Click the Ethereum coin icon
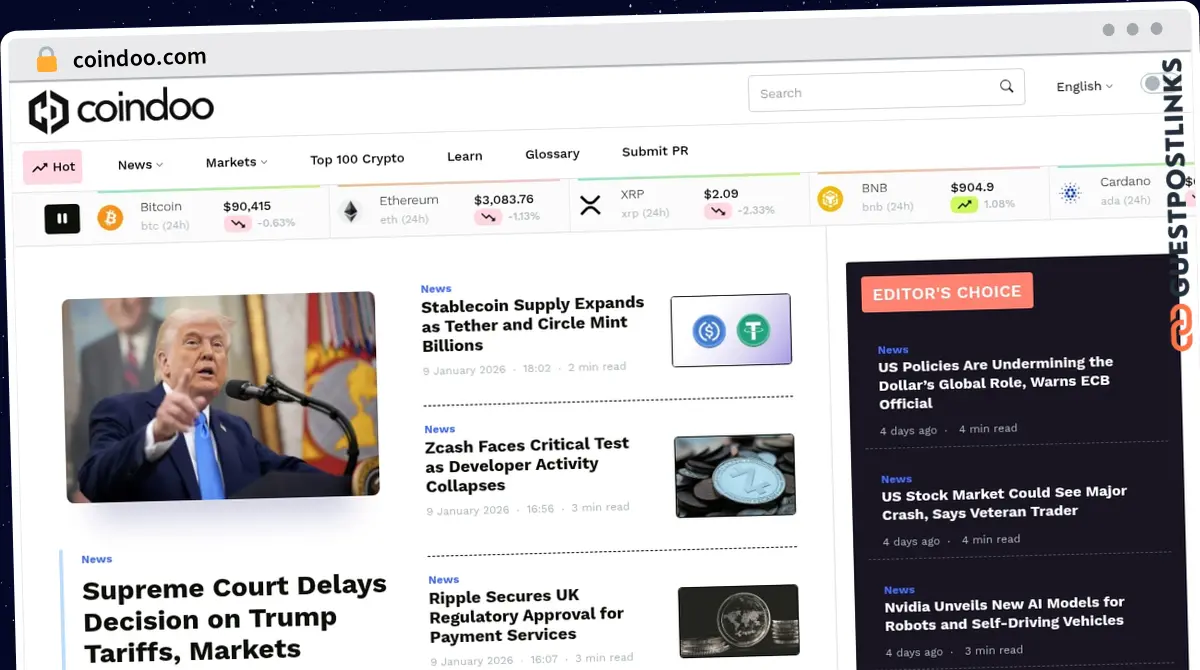This screenshot has height=670, width=1200. (x=350, y=211)
